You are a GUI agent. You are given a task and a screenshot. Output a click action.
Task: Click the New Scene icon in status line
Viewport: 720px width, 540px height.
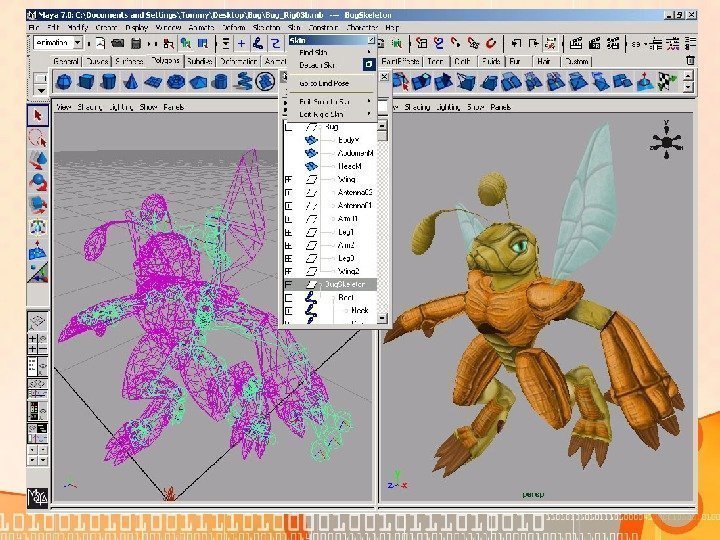click(x=100, y=43)
